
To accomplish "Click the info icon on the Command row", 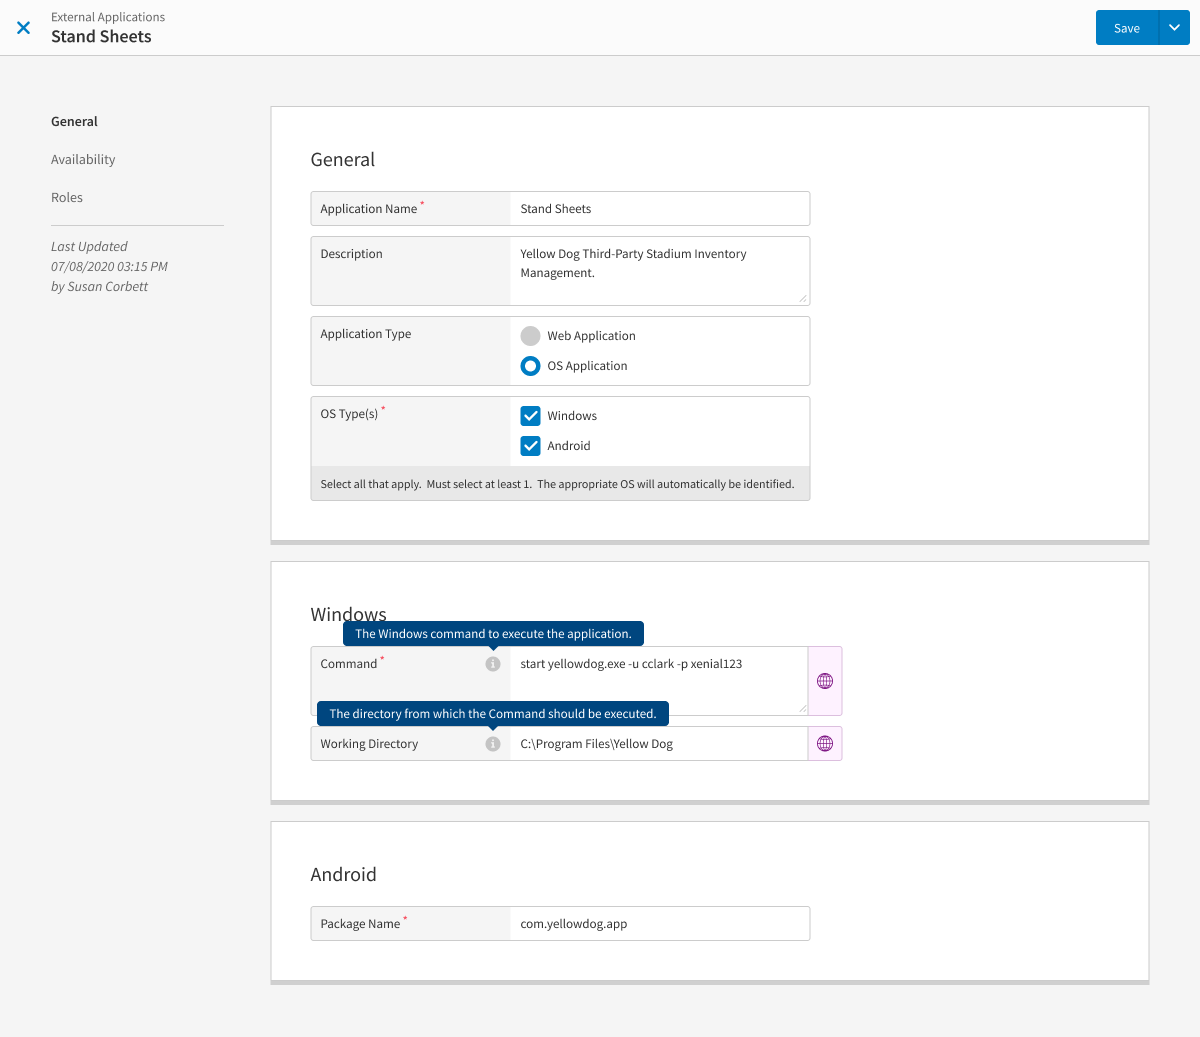I will [x=492, y=663].
